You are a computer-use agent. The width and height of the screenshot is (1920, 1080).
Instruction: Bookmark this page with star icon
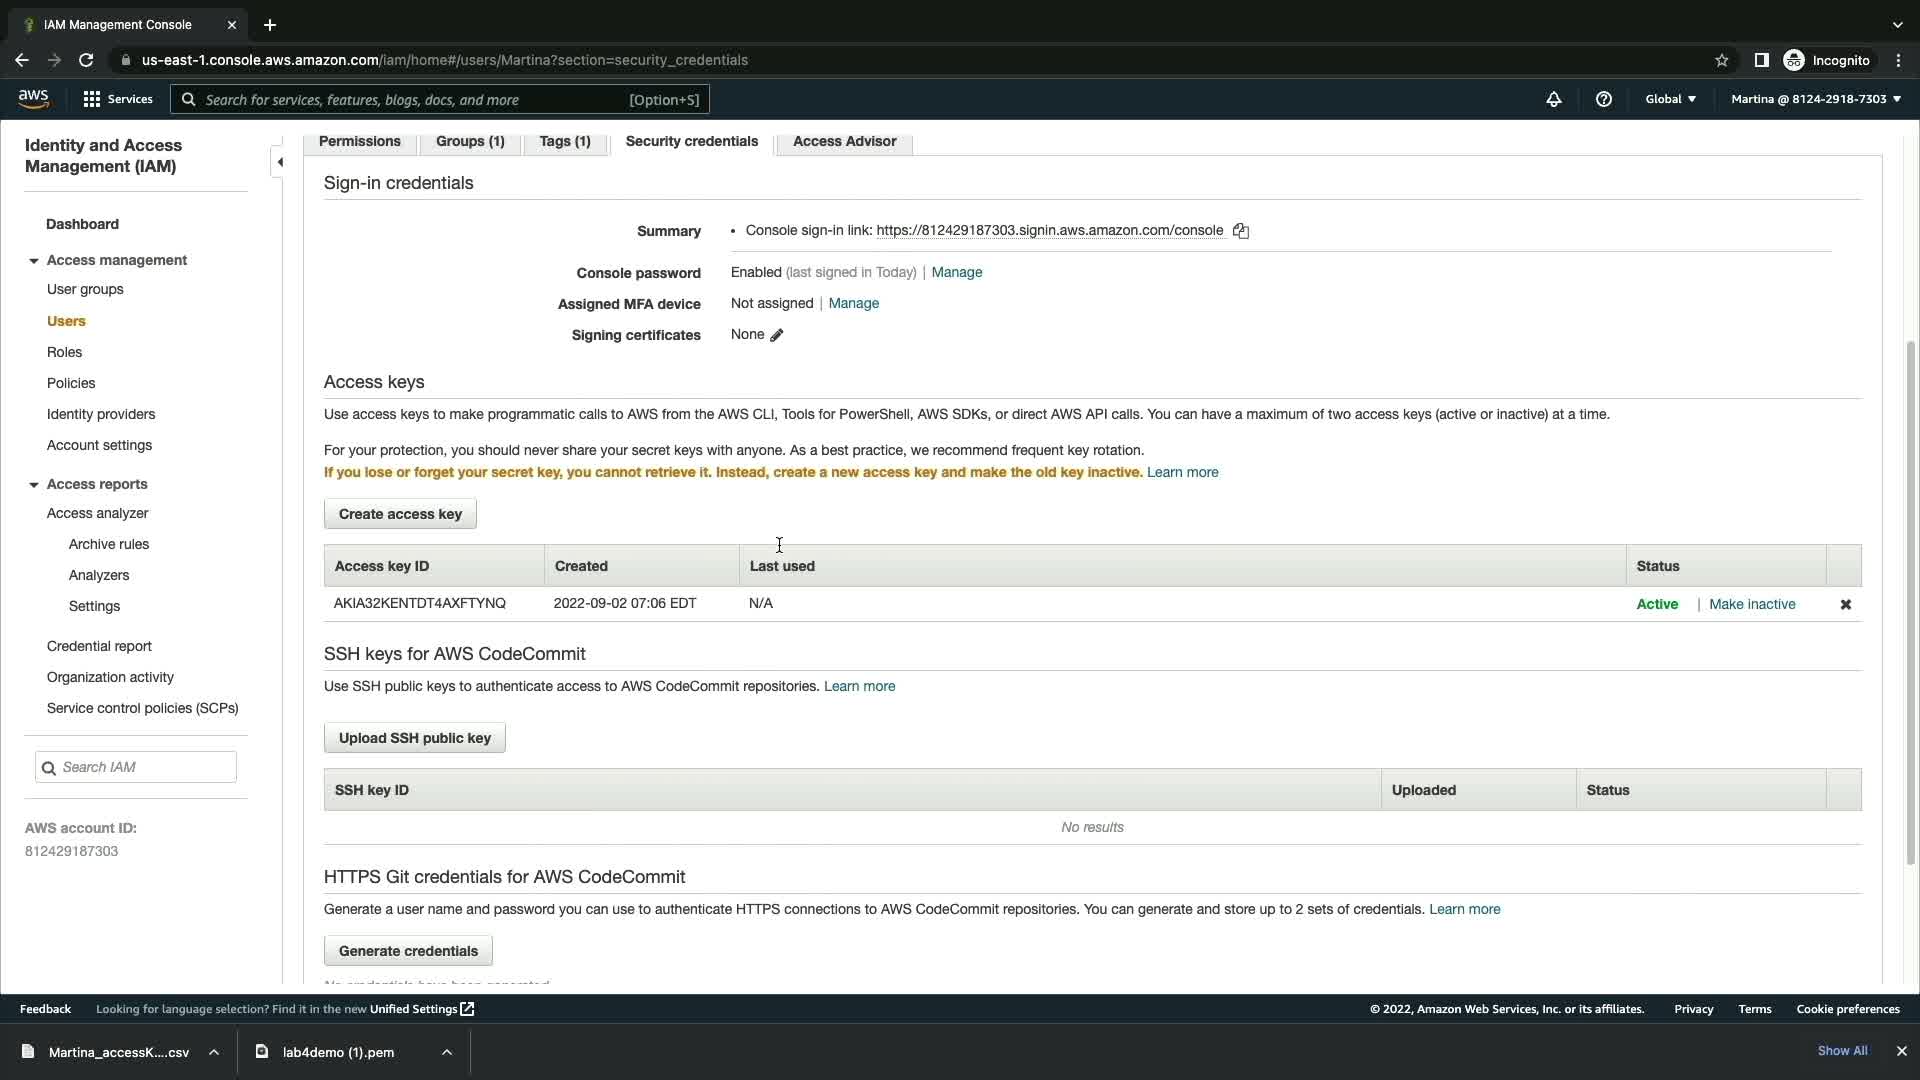(x=1722, y=60)
